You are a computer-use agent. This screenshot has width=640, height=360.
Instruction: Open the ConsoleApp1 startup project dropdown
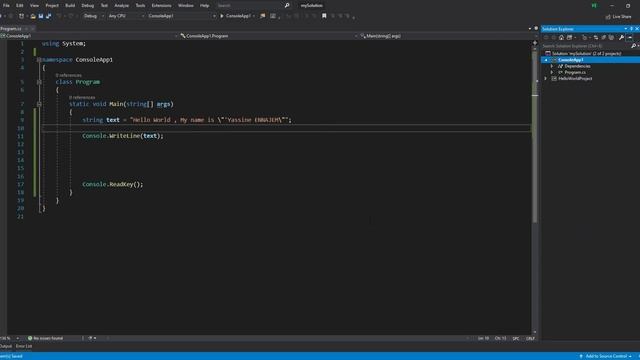[x=181, y=16]
